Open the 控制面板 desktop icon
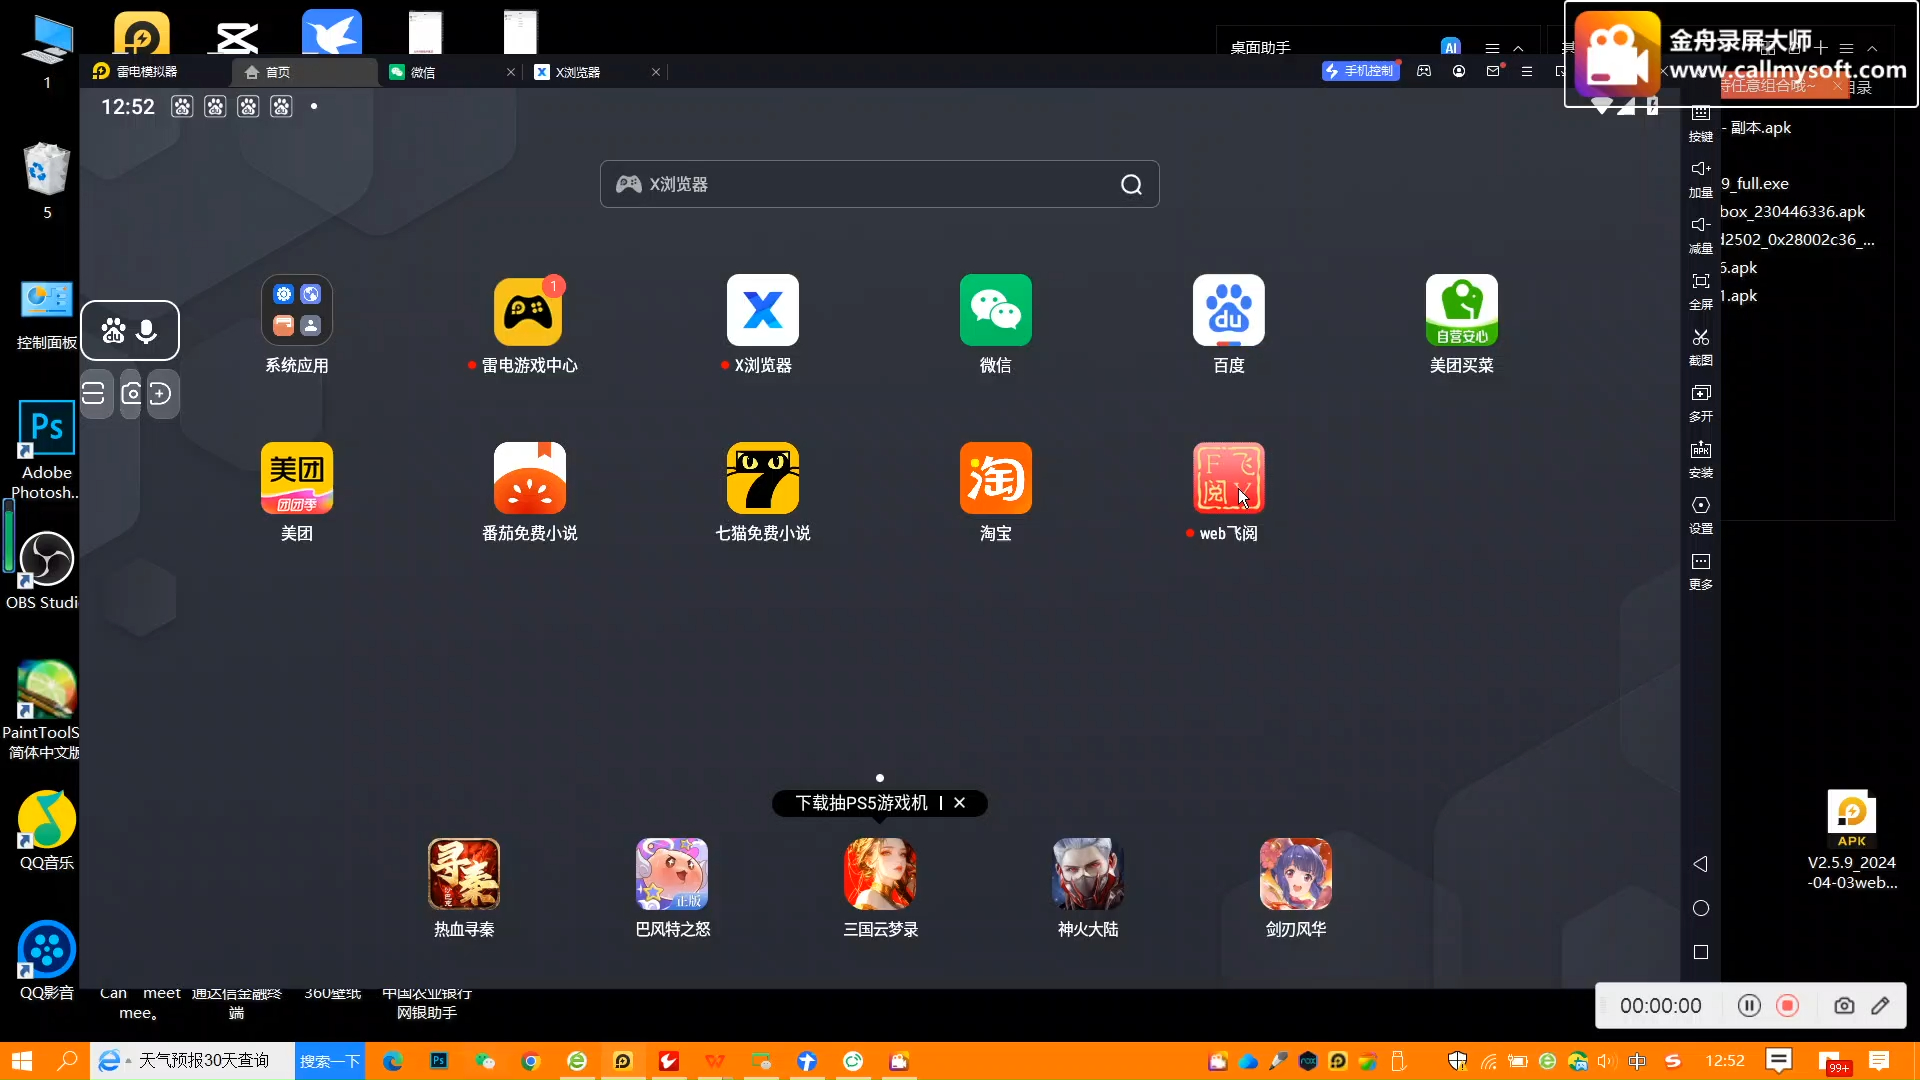The height and width of the screenshot is (1080, 1920). point(46,315)
